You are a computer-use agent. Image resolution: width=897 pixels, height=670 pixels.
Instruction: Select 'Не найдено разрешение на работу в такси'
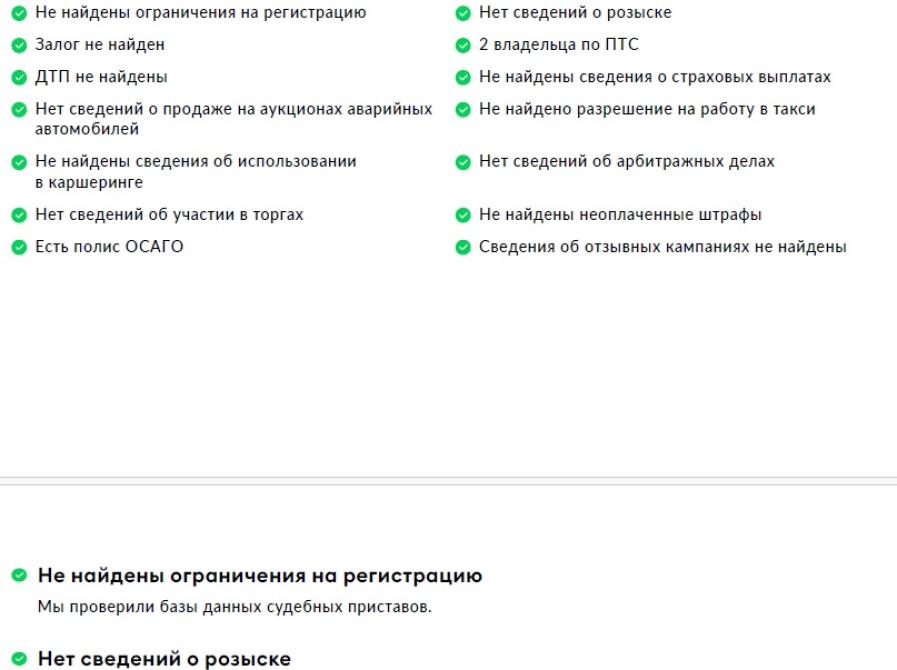pos(647,109)
